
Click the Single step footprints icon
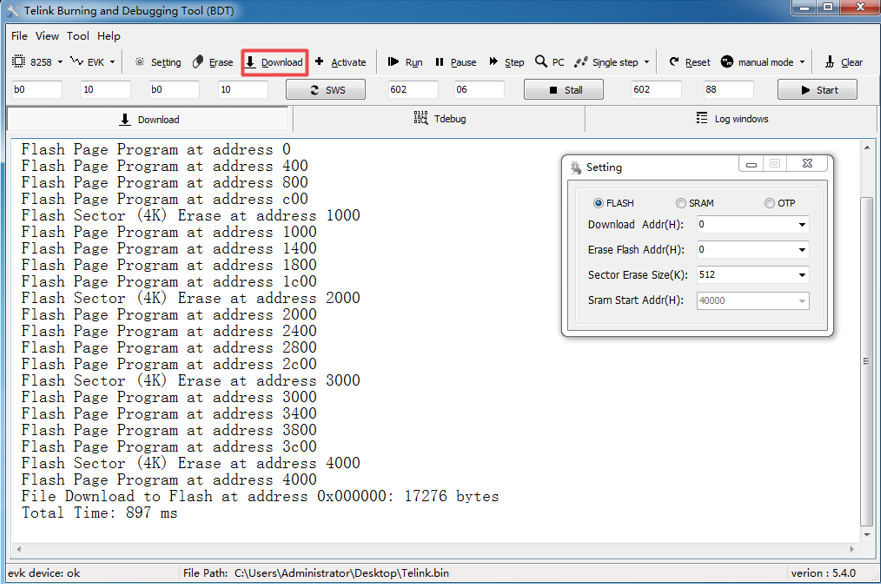[x=581, y=62]
